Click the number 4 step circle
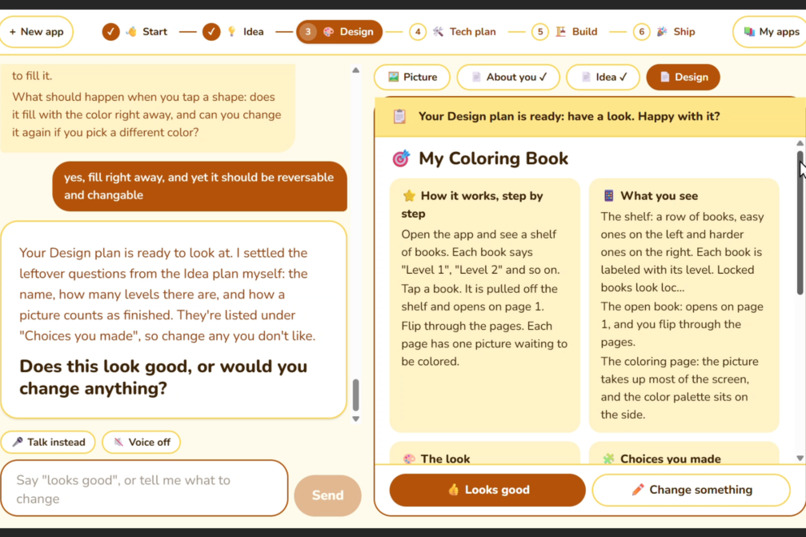806x537 pixels. [x=417, y=32]
